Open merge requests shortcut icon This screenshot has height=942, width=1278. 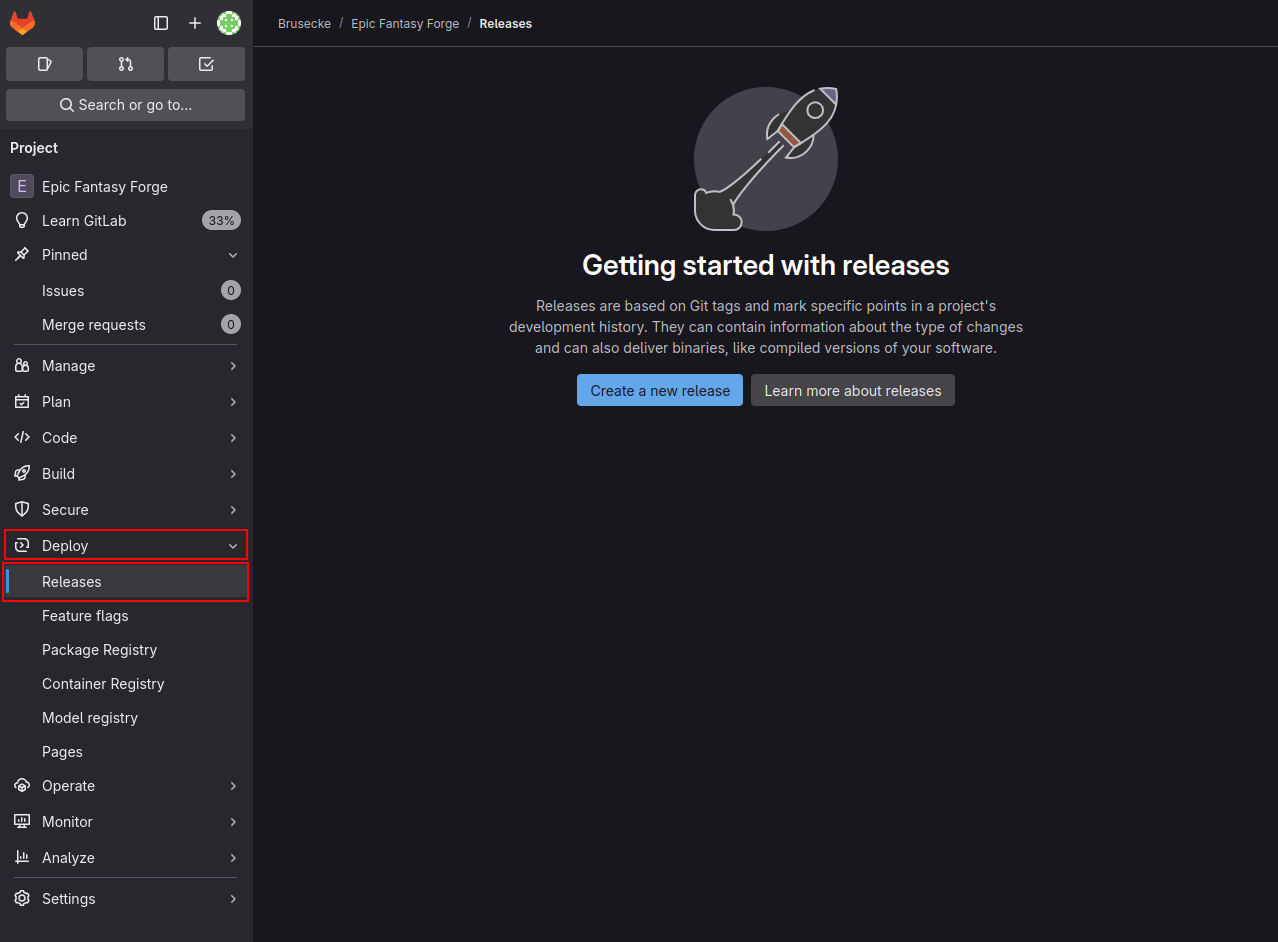click(x=125, y=64)
